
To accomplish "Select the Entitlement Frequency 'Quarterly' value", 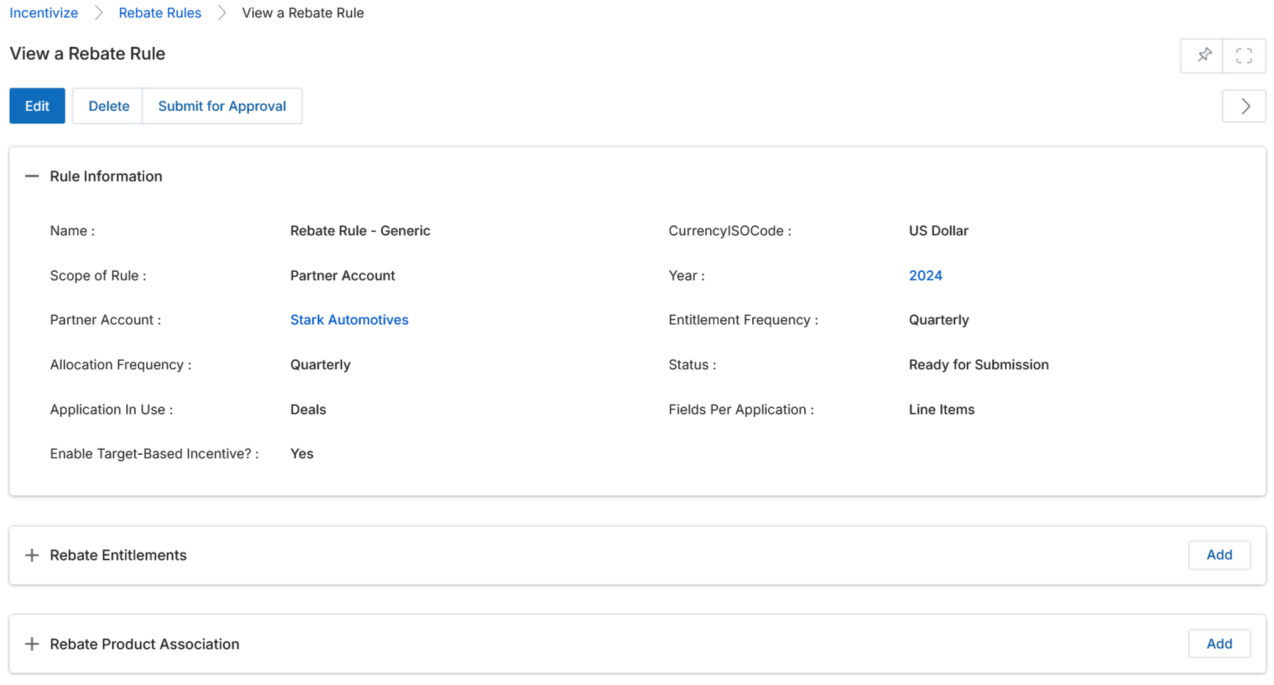I will (938, 320).
